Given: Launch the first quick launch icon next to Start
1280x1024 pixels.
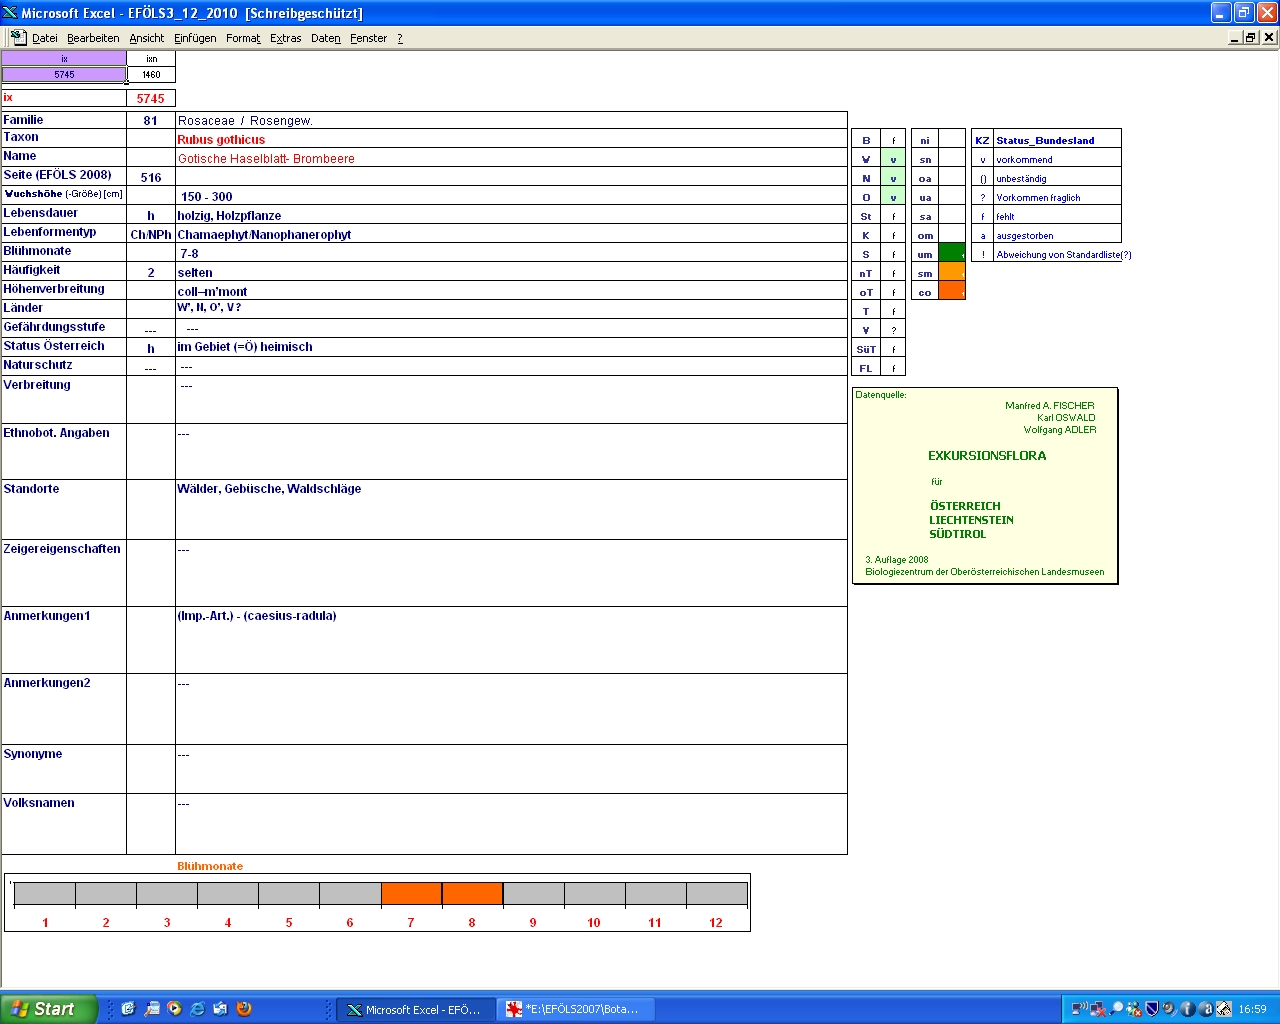Looking at the screenshot, I should click(128, 1009).
